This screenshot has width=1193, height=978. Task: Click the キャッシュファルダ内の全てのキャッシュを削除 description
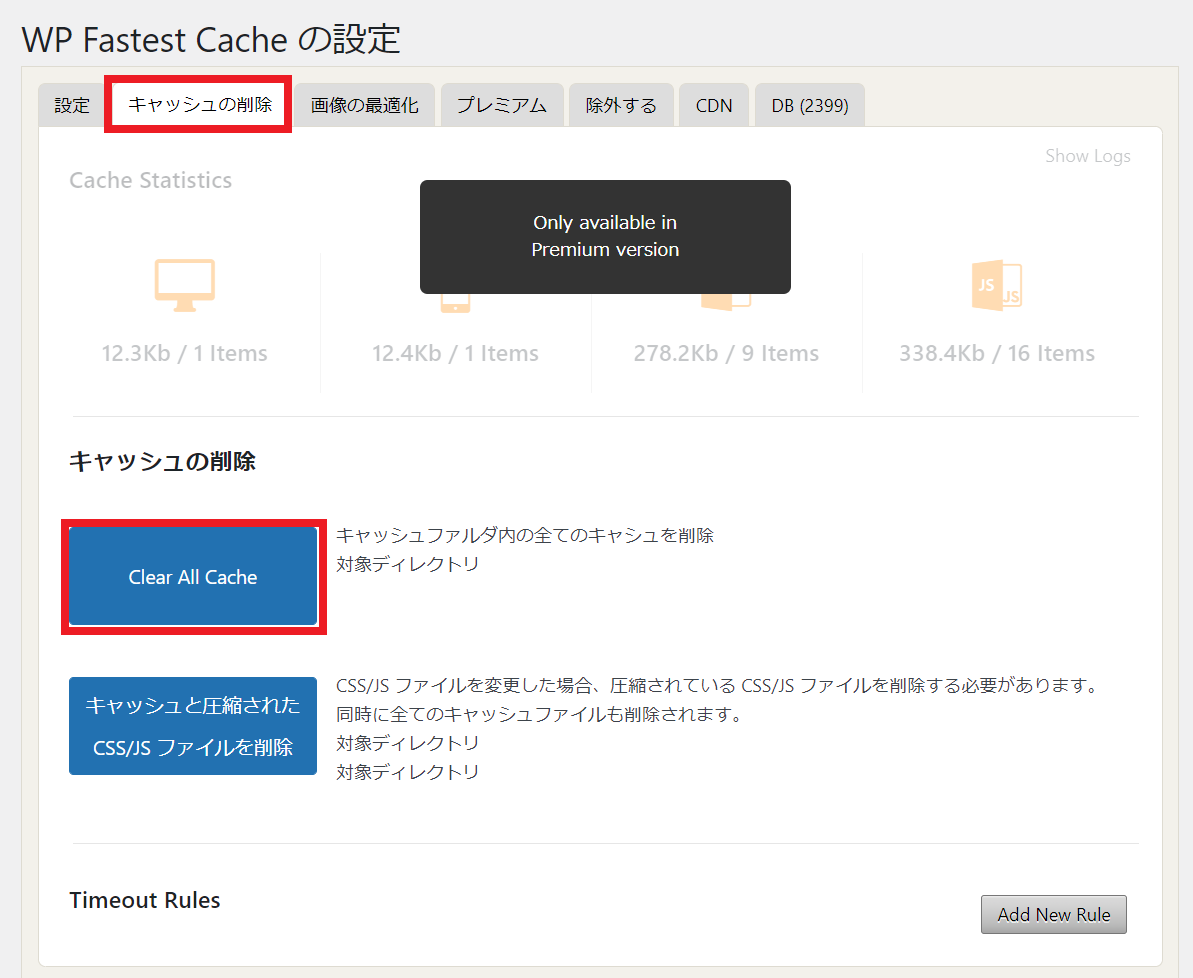point(525,535)
